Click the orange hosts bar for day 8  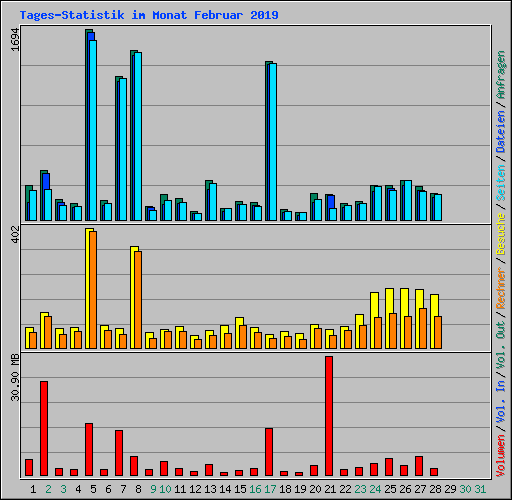tap(138, 300)
